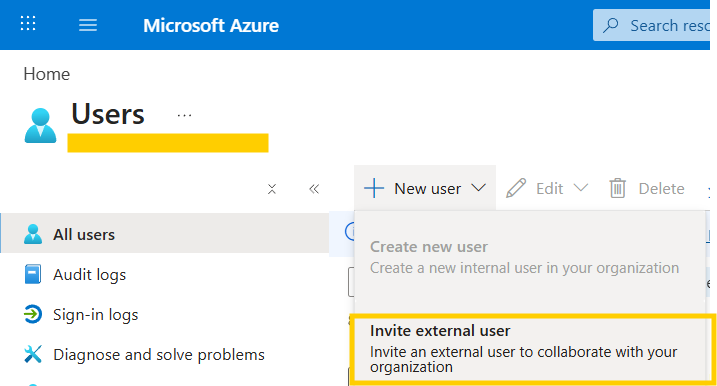Click the Diagnose wrench tools icon

[33, 354]
